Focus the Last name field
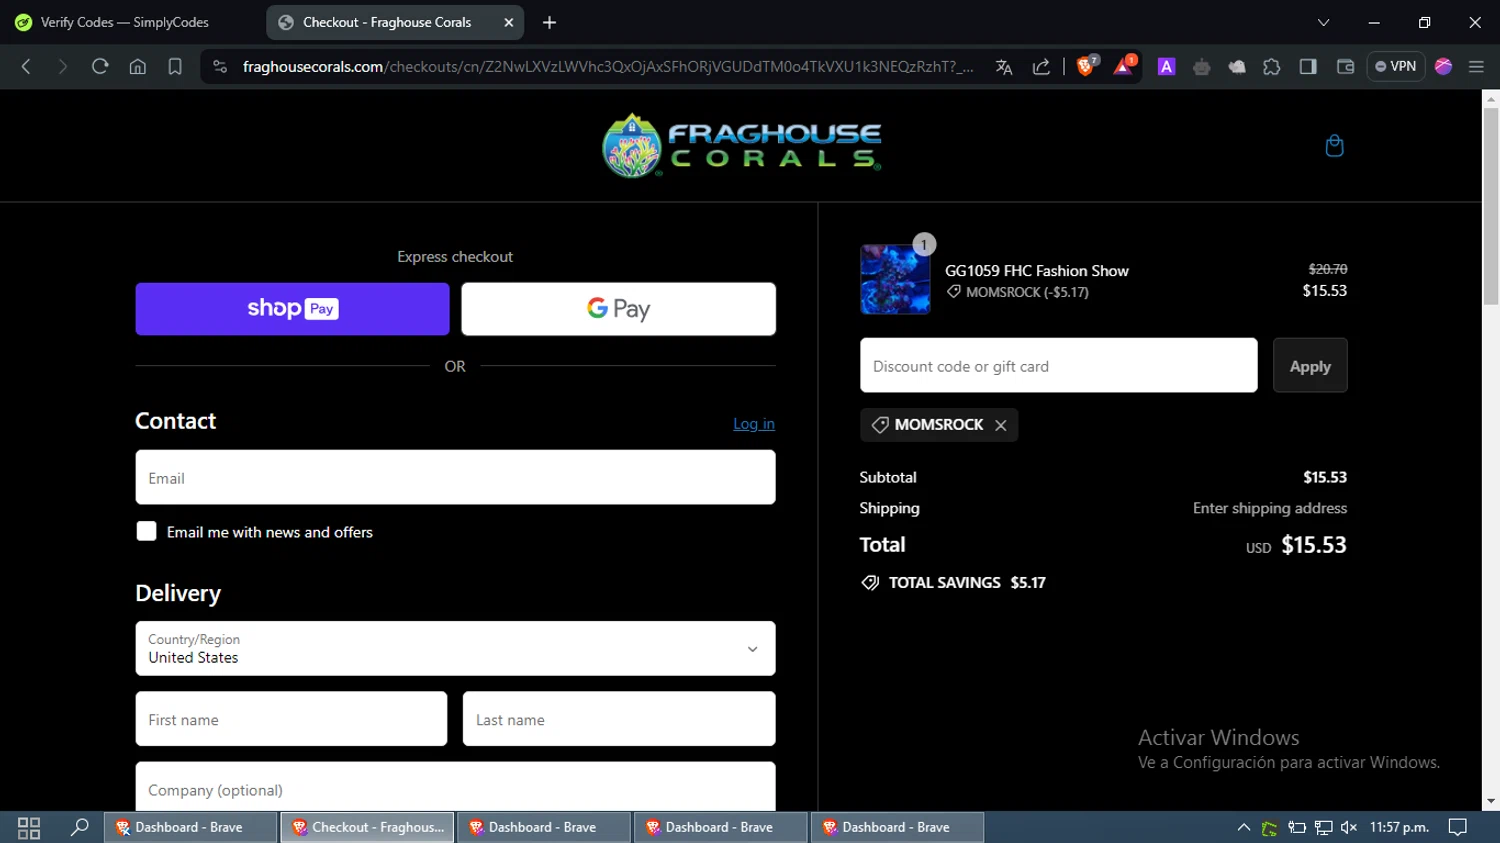 tap(619, 719)
